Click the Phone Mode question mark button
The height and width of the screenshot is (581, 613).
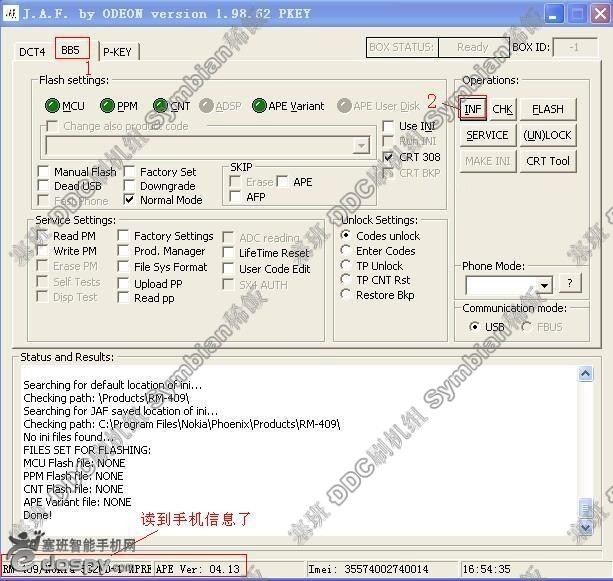coord(570,283)
